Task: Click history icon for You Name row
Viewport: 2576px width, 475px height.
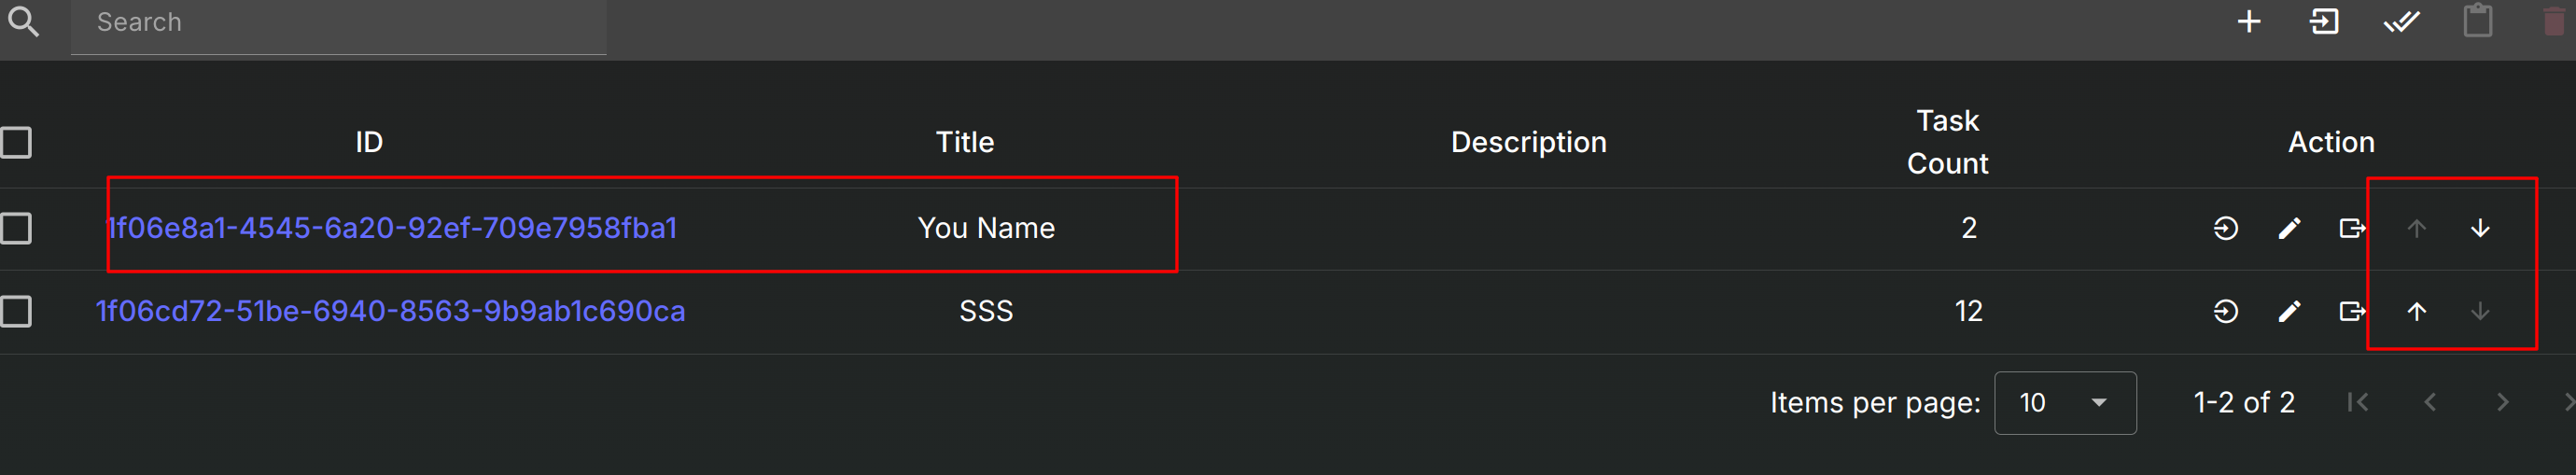Action: [2225, 229]
